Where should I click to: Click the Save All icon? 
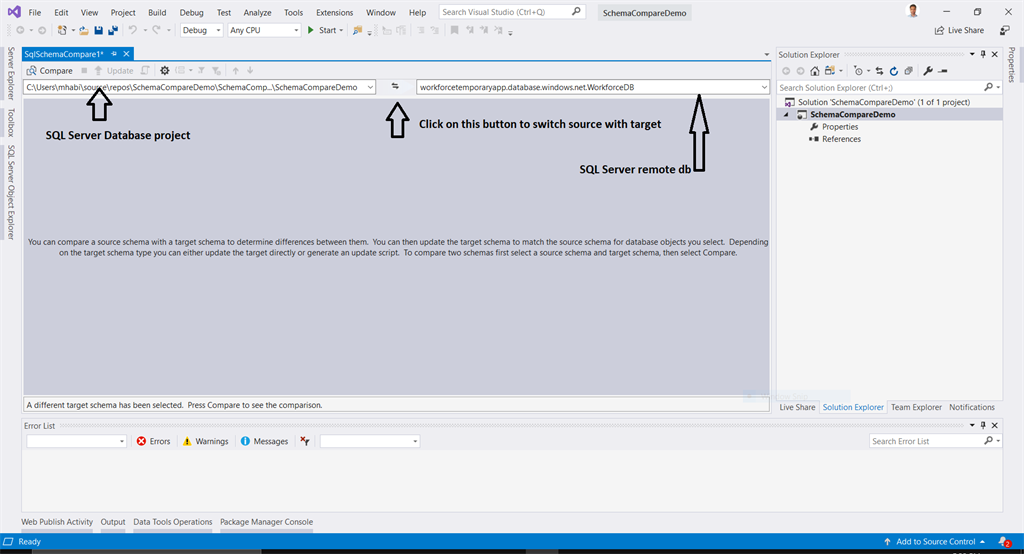113,30
